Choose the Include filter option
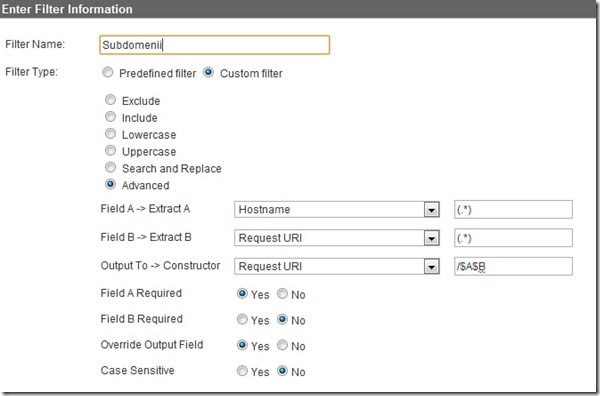 (110, 117)
